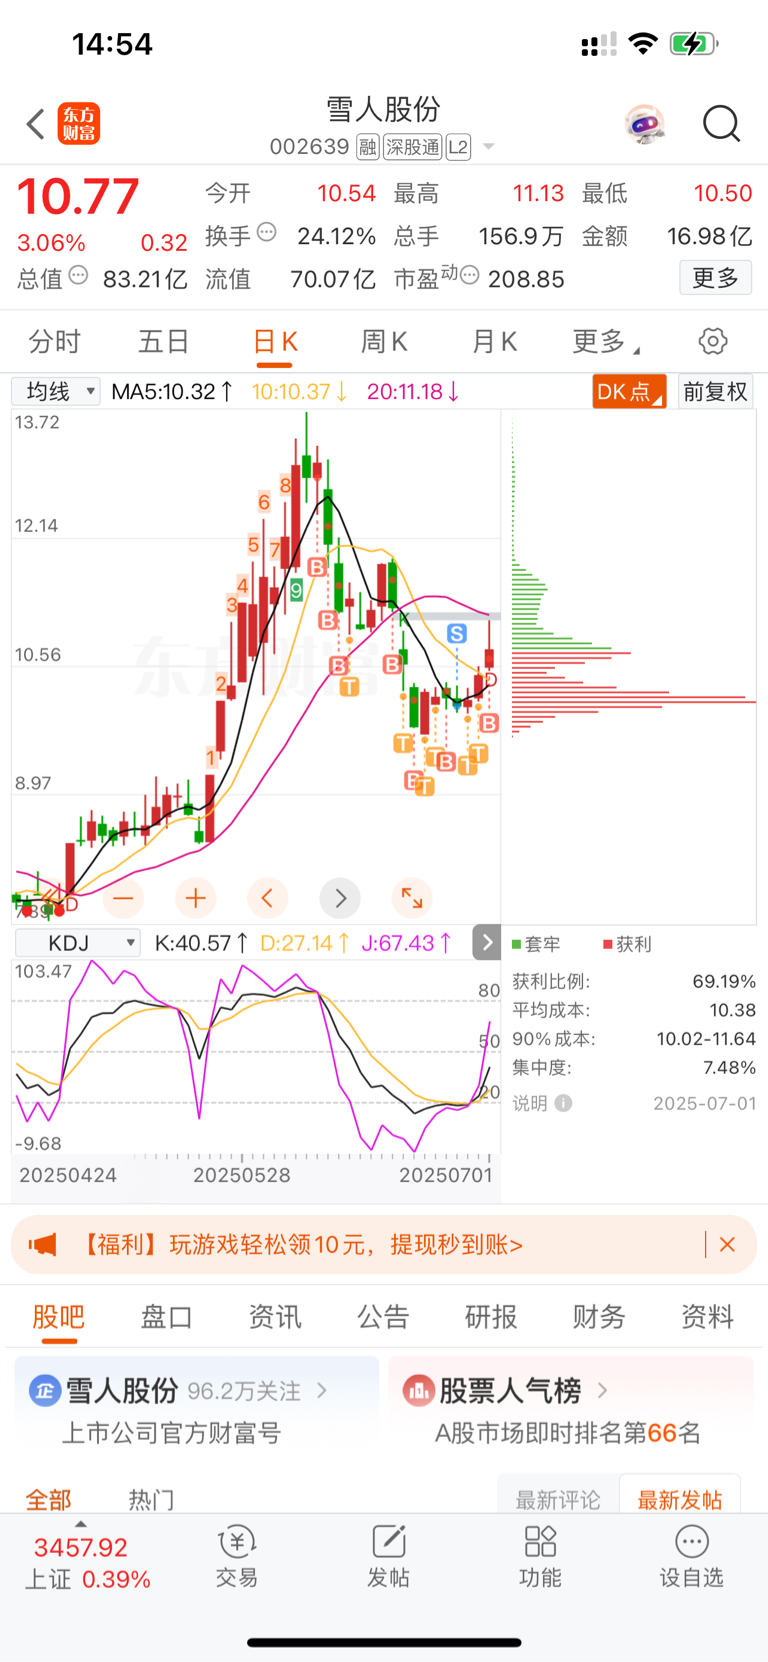Switch to the 盘口 tab
The image size is (768, 1662).
(x=167, y=1317)
